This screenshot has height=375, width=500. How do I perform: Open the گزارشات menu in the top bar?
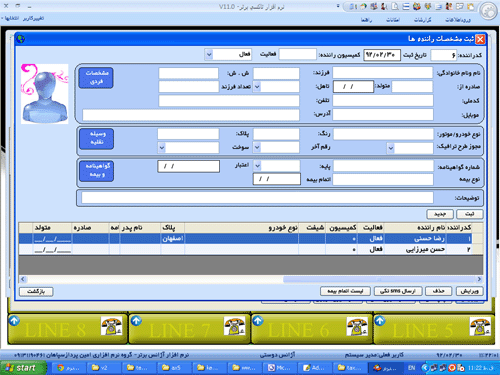[x=422, y=20]
